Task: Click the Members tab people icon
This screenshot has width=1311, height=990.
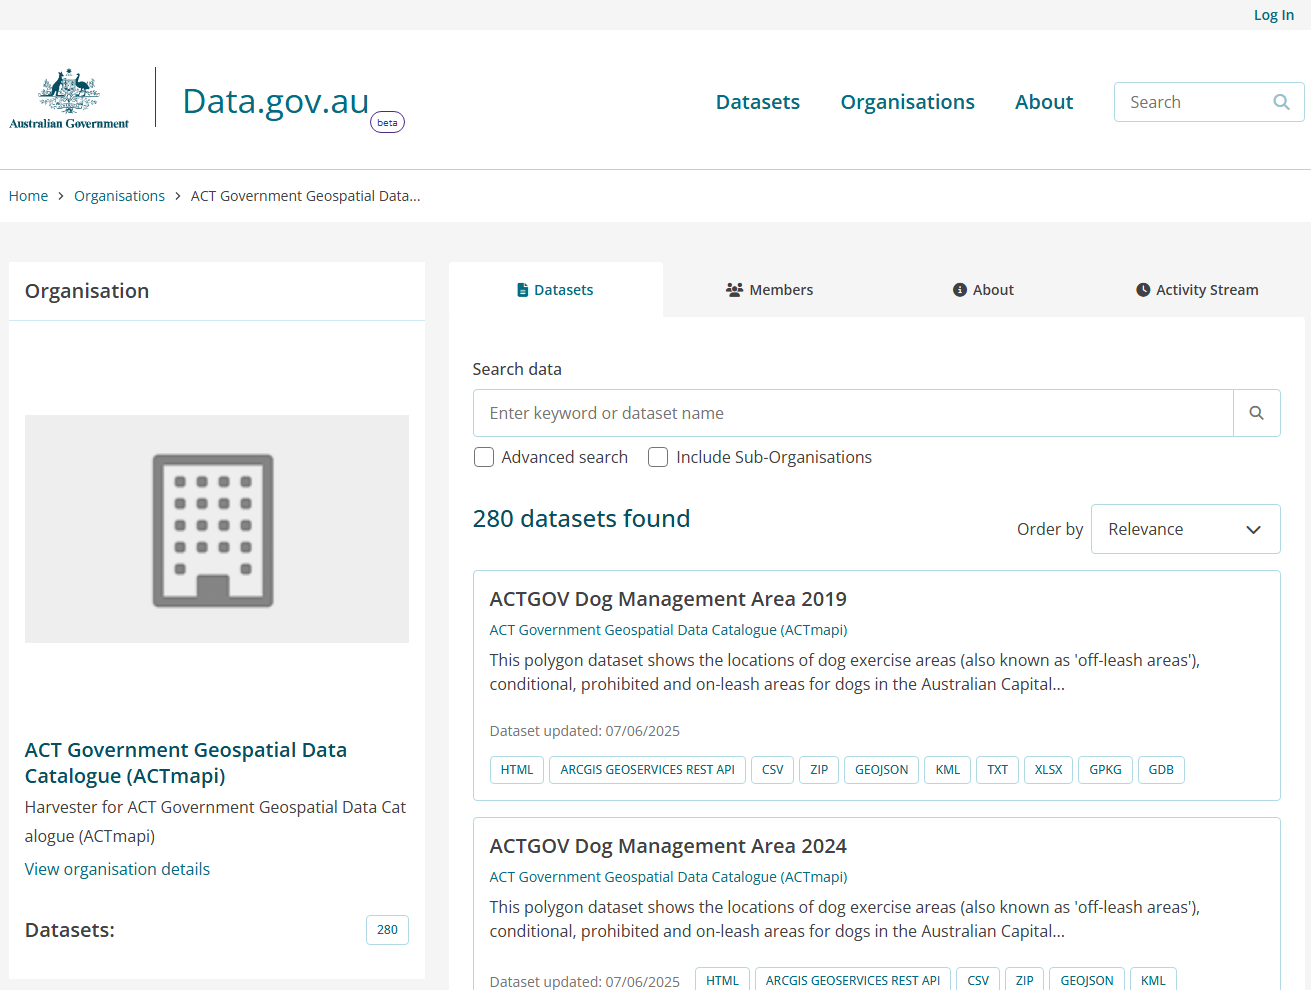Action: coord(734,290)
